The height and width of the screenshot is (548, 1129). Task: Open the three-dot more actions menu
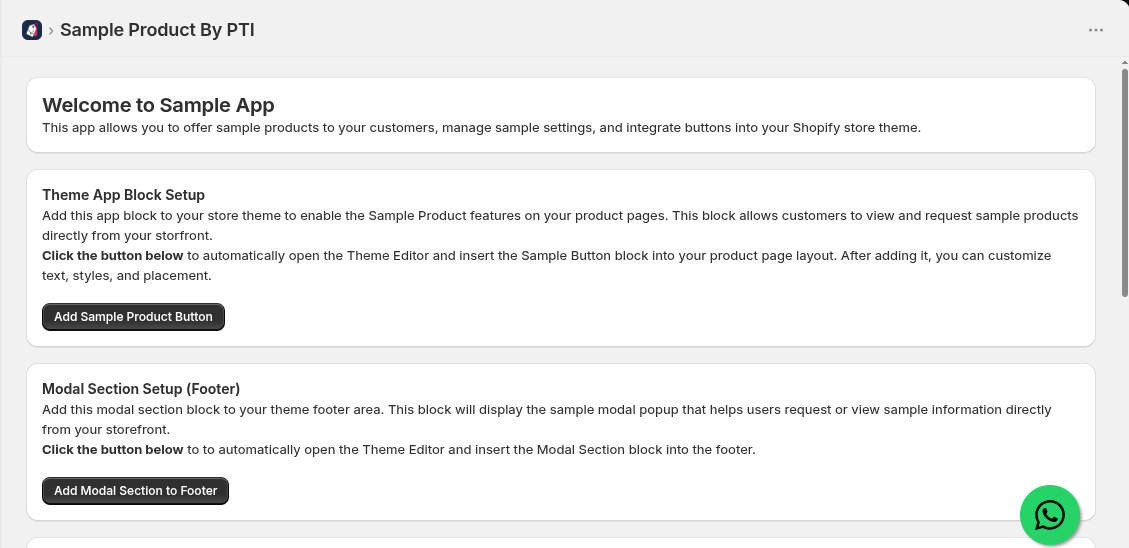[x=1095, y=30]
